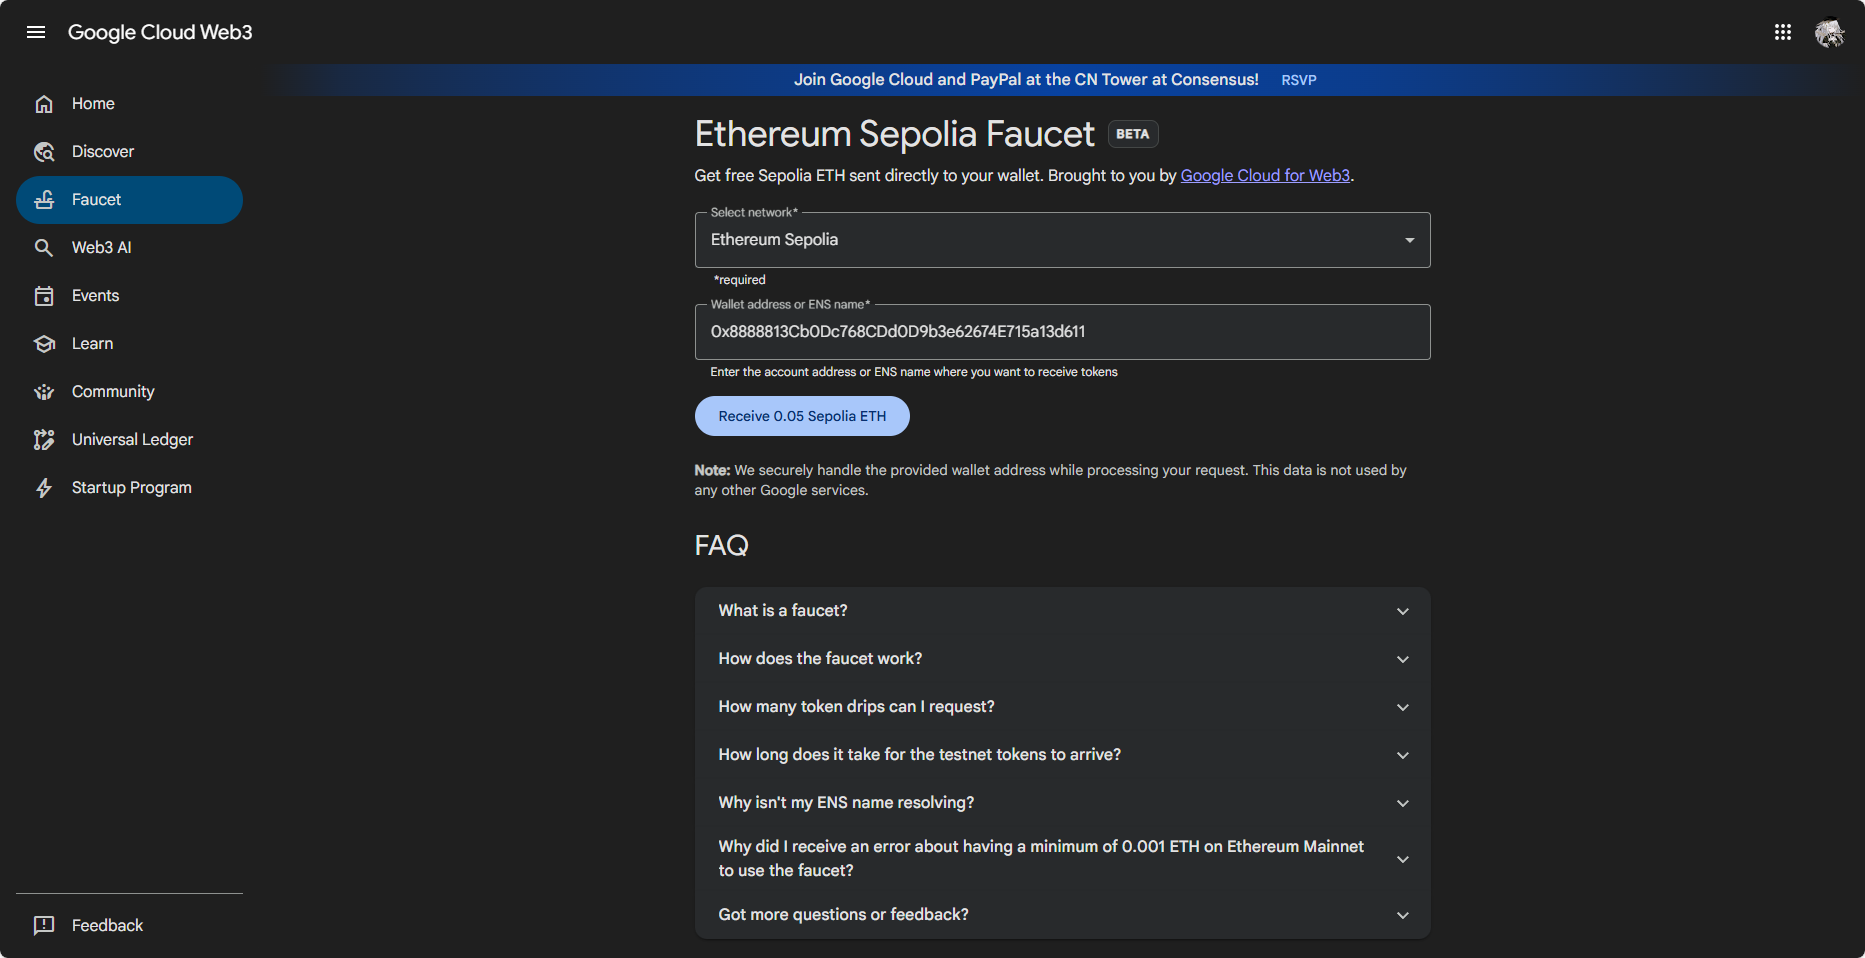Click the Startup Program lightning icon
This screenshot has height=958, width=1865.
coord(44,488)
